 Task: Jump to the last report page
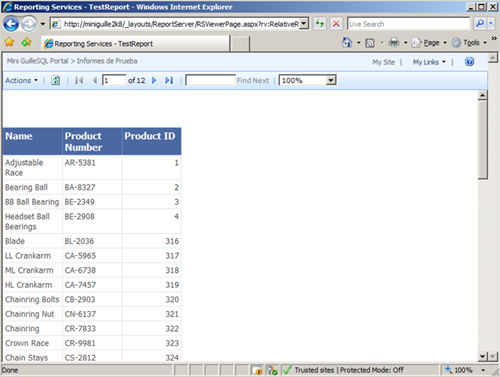(x=169, y=80)
